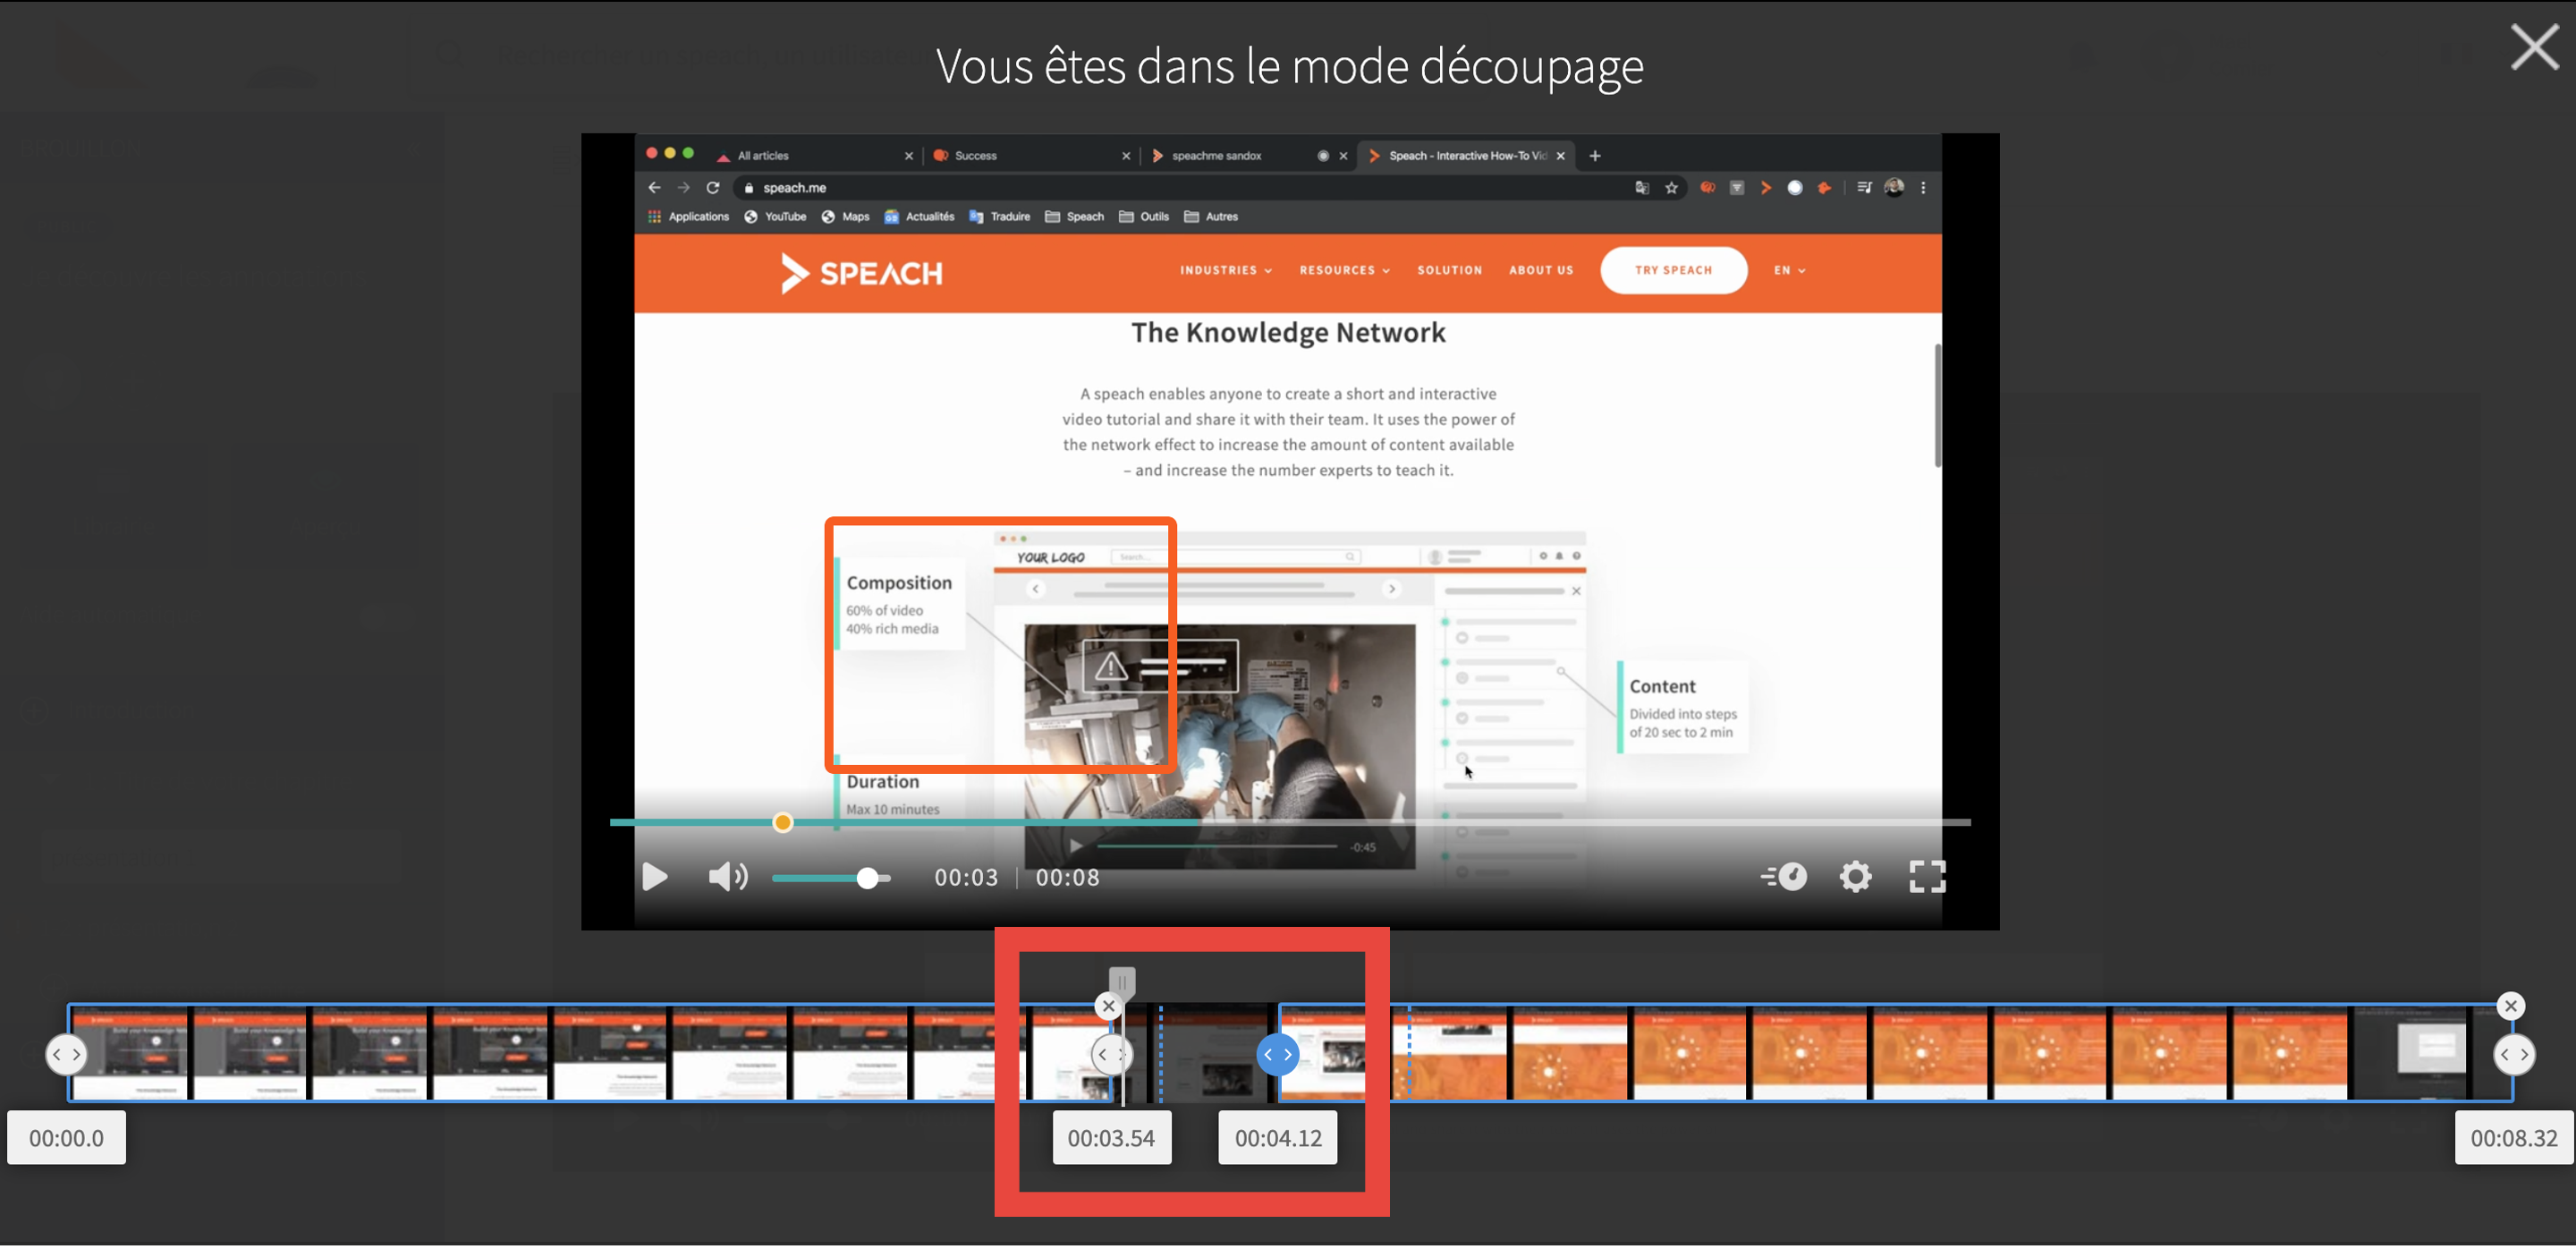Edit the 00:00.0 start time field
The width and height of the screenshot is (2576, 1249).
[67, 1138]
